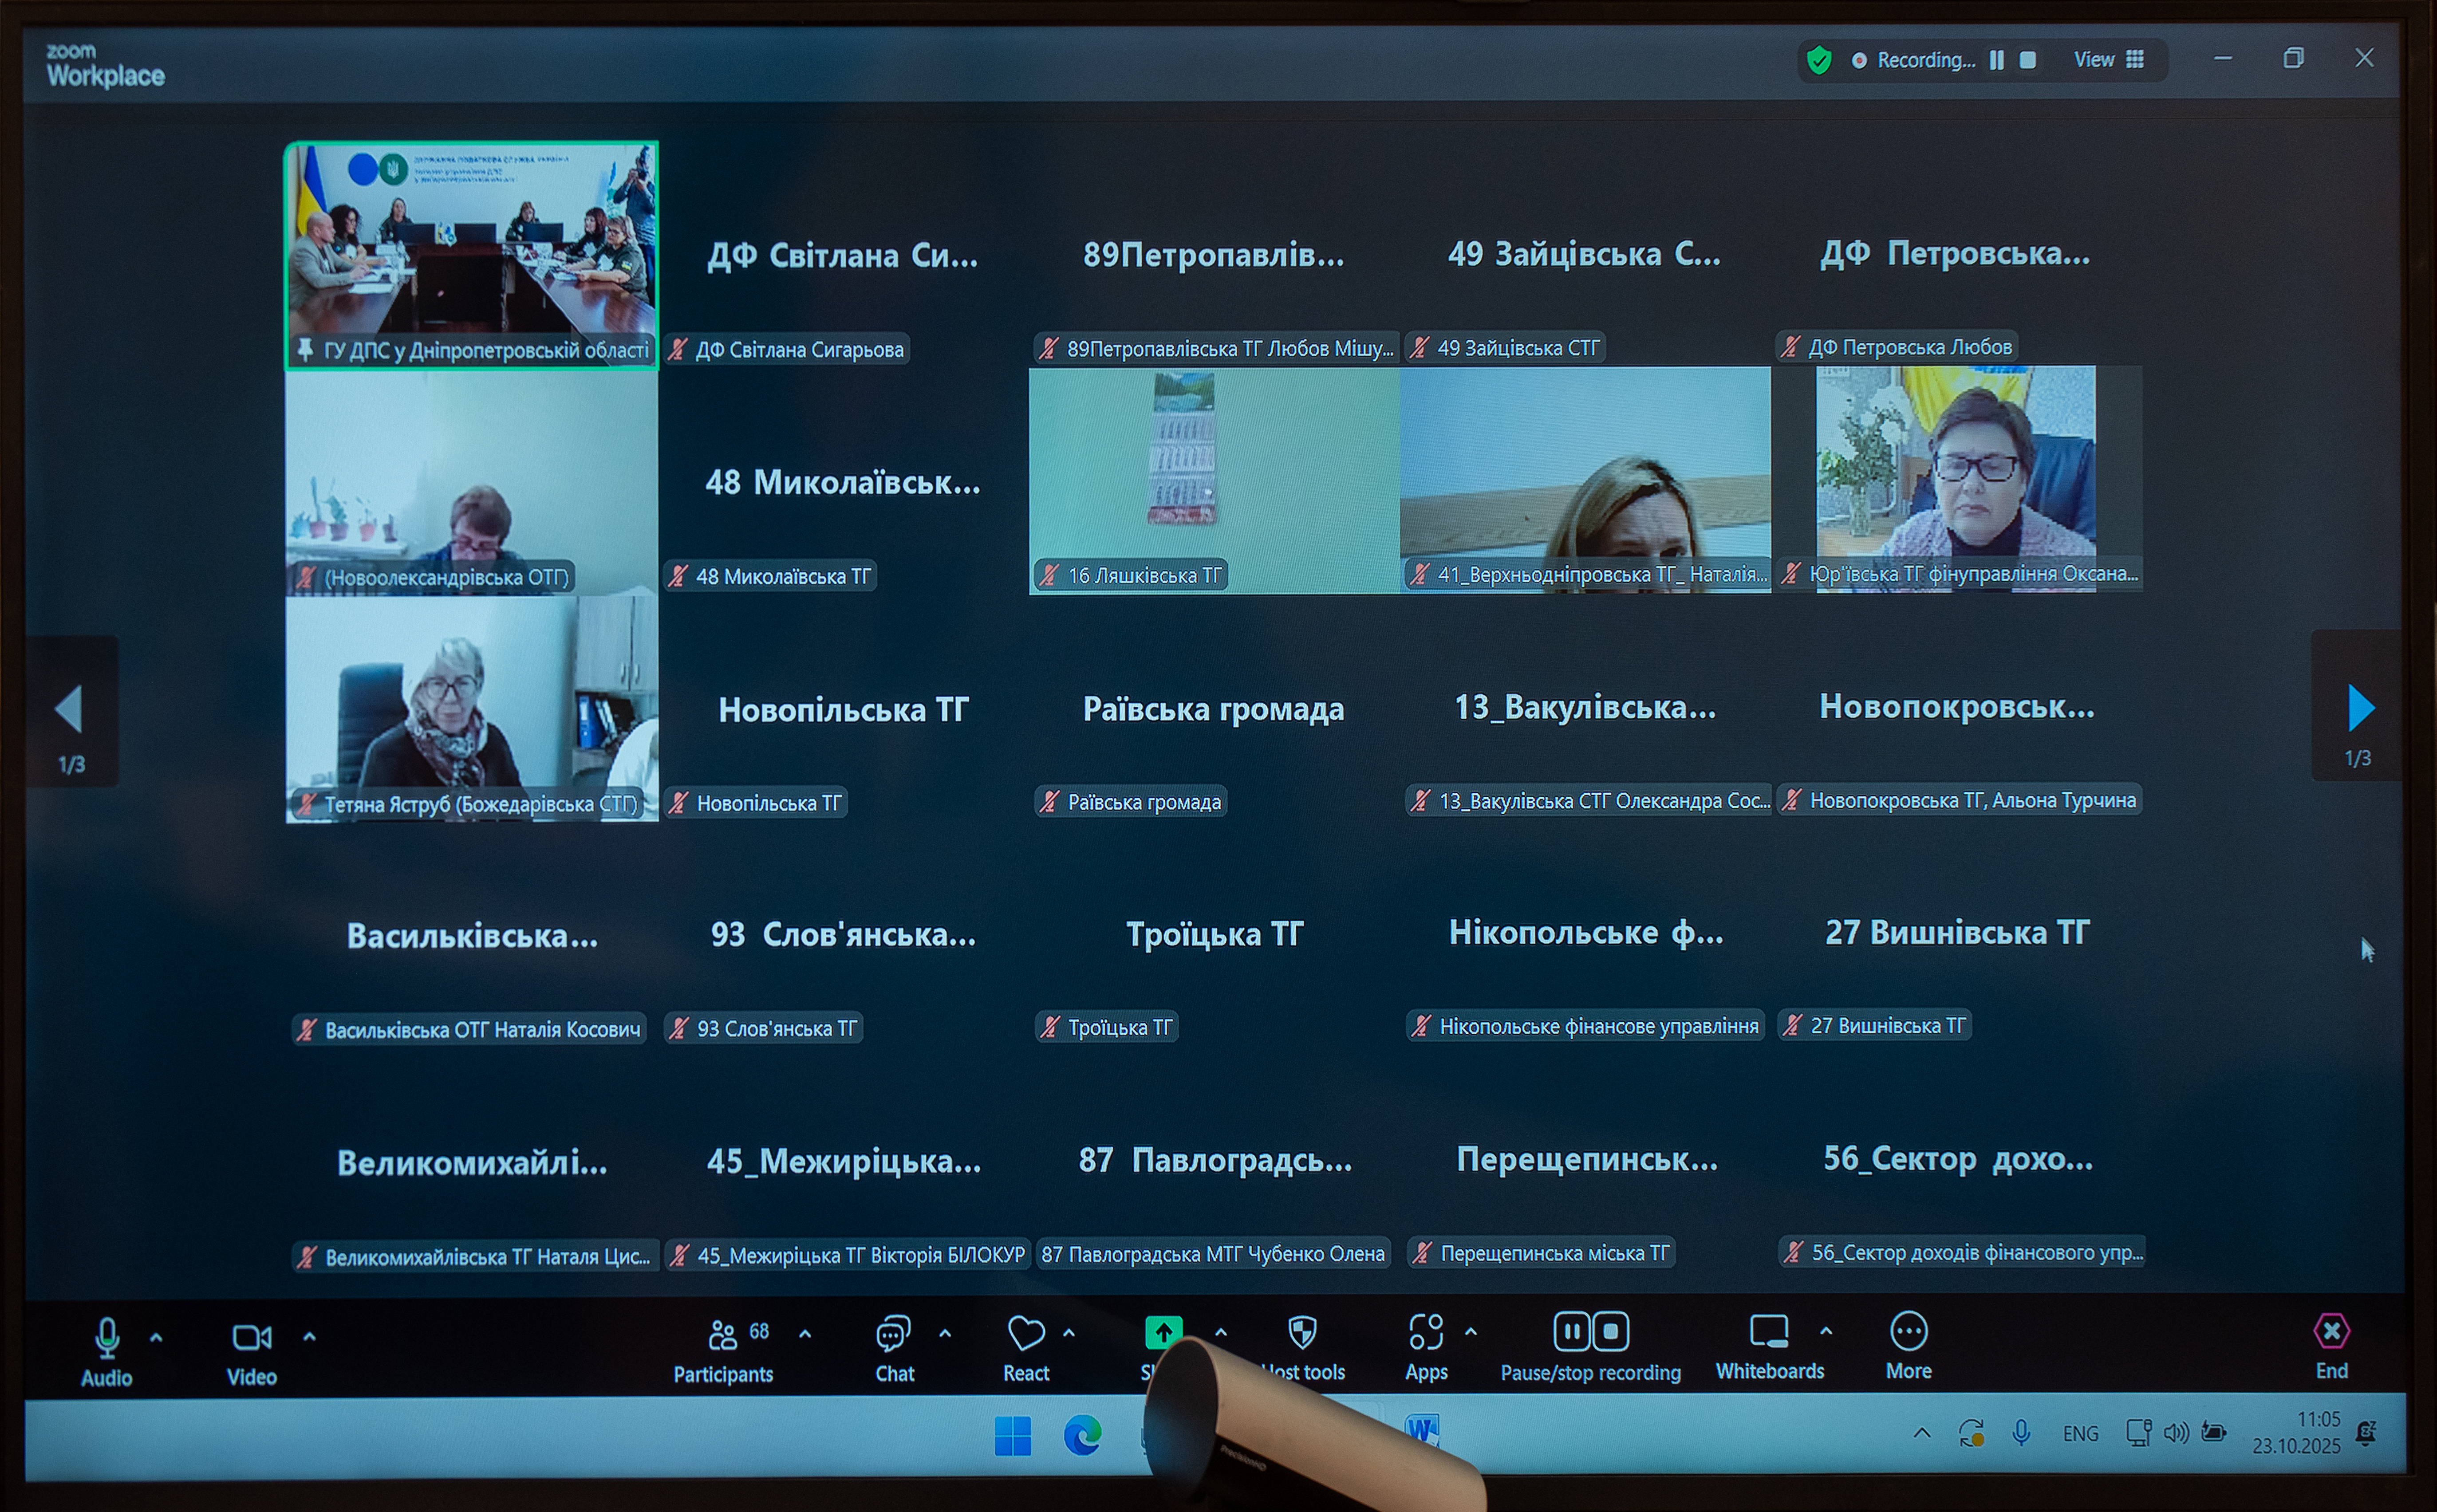Expand video options arrow next to Video
The height and width of the screenshot is (1512, 2437).
click(310, 1337)
